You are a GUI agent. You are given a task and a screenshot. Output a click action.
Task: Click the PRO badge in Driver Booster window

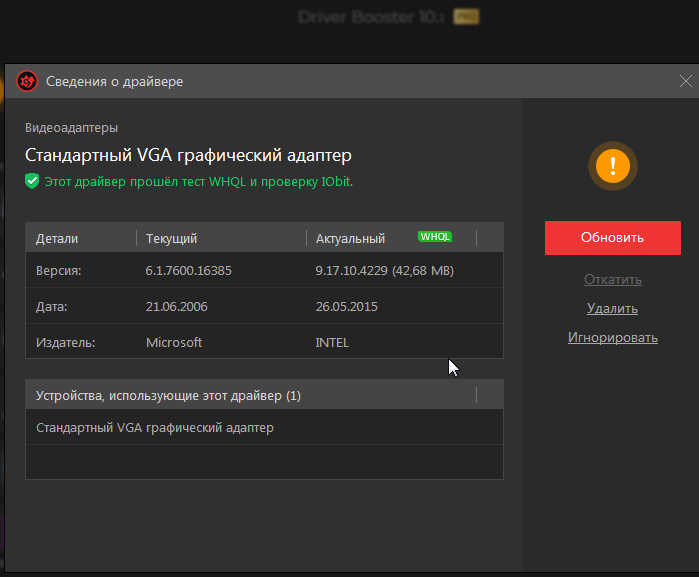466,17
